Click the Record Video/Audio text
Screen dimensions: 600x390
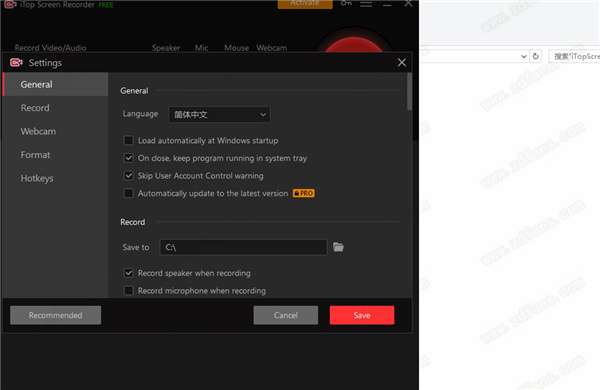coord(51,48)
